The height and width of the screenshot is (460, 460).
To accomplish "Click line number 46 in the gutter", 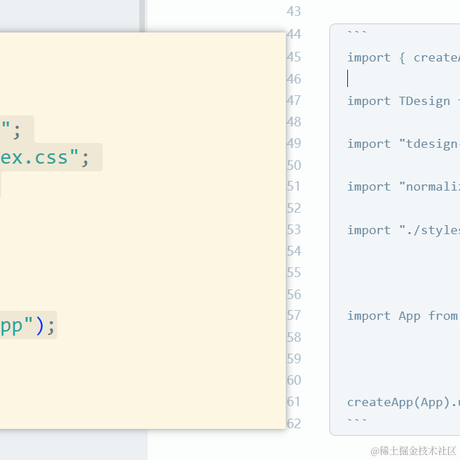I will coord(294,79).
